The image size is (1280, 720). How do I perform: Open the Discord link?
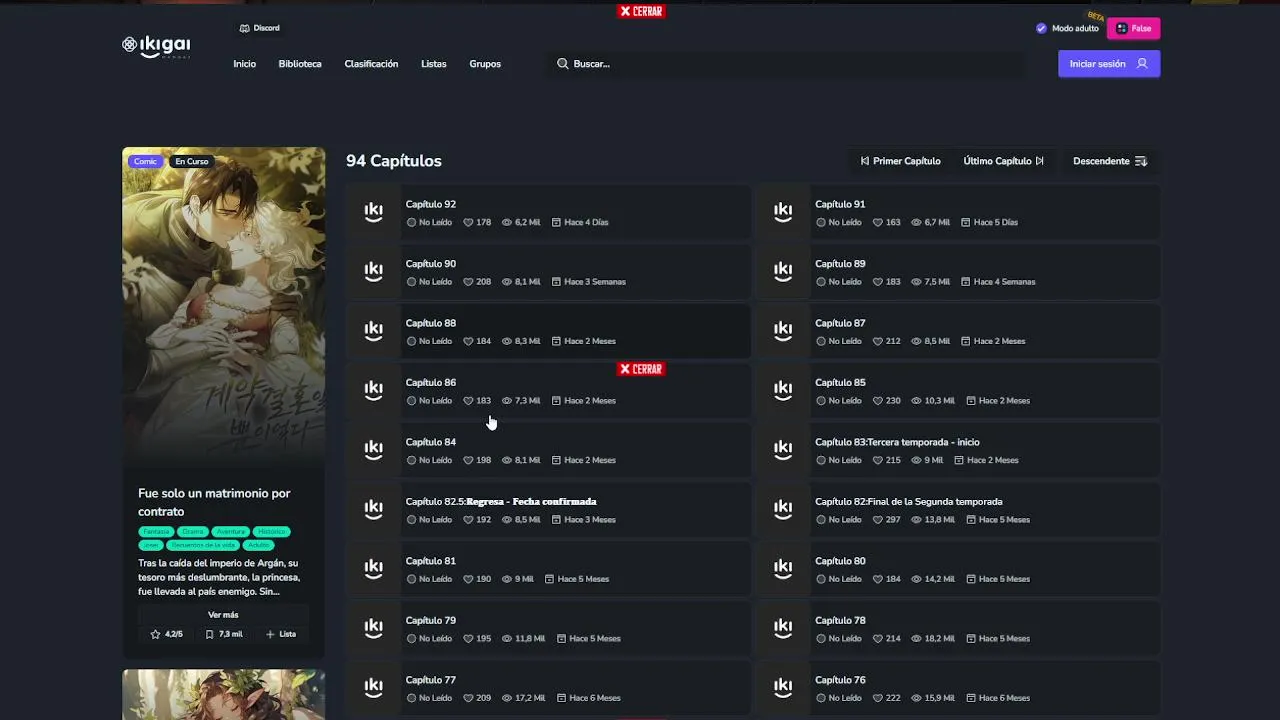click(x=260, y=28)
